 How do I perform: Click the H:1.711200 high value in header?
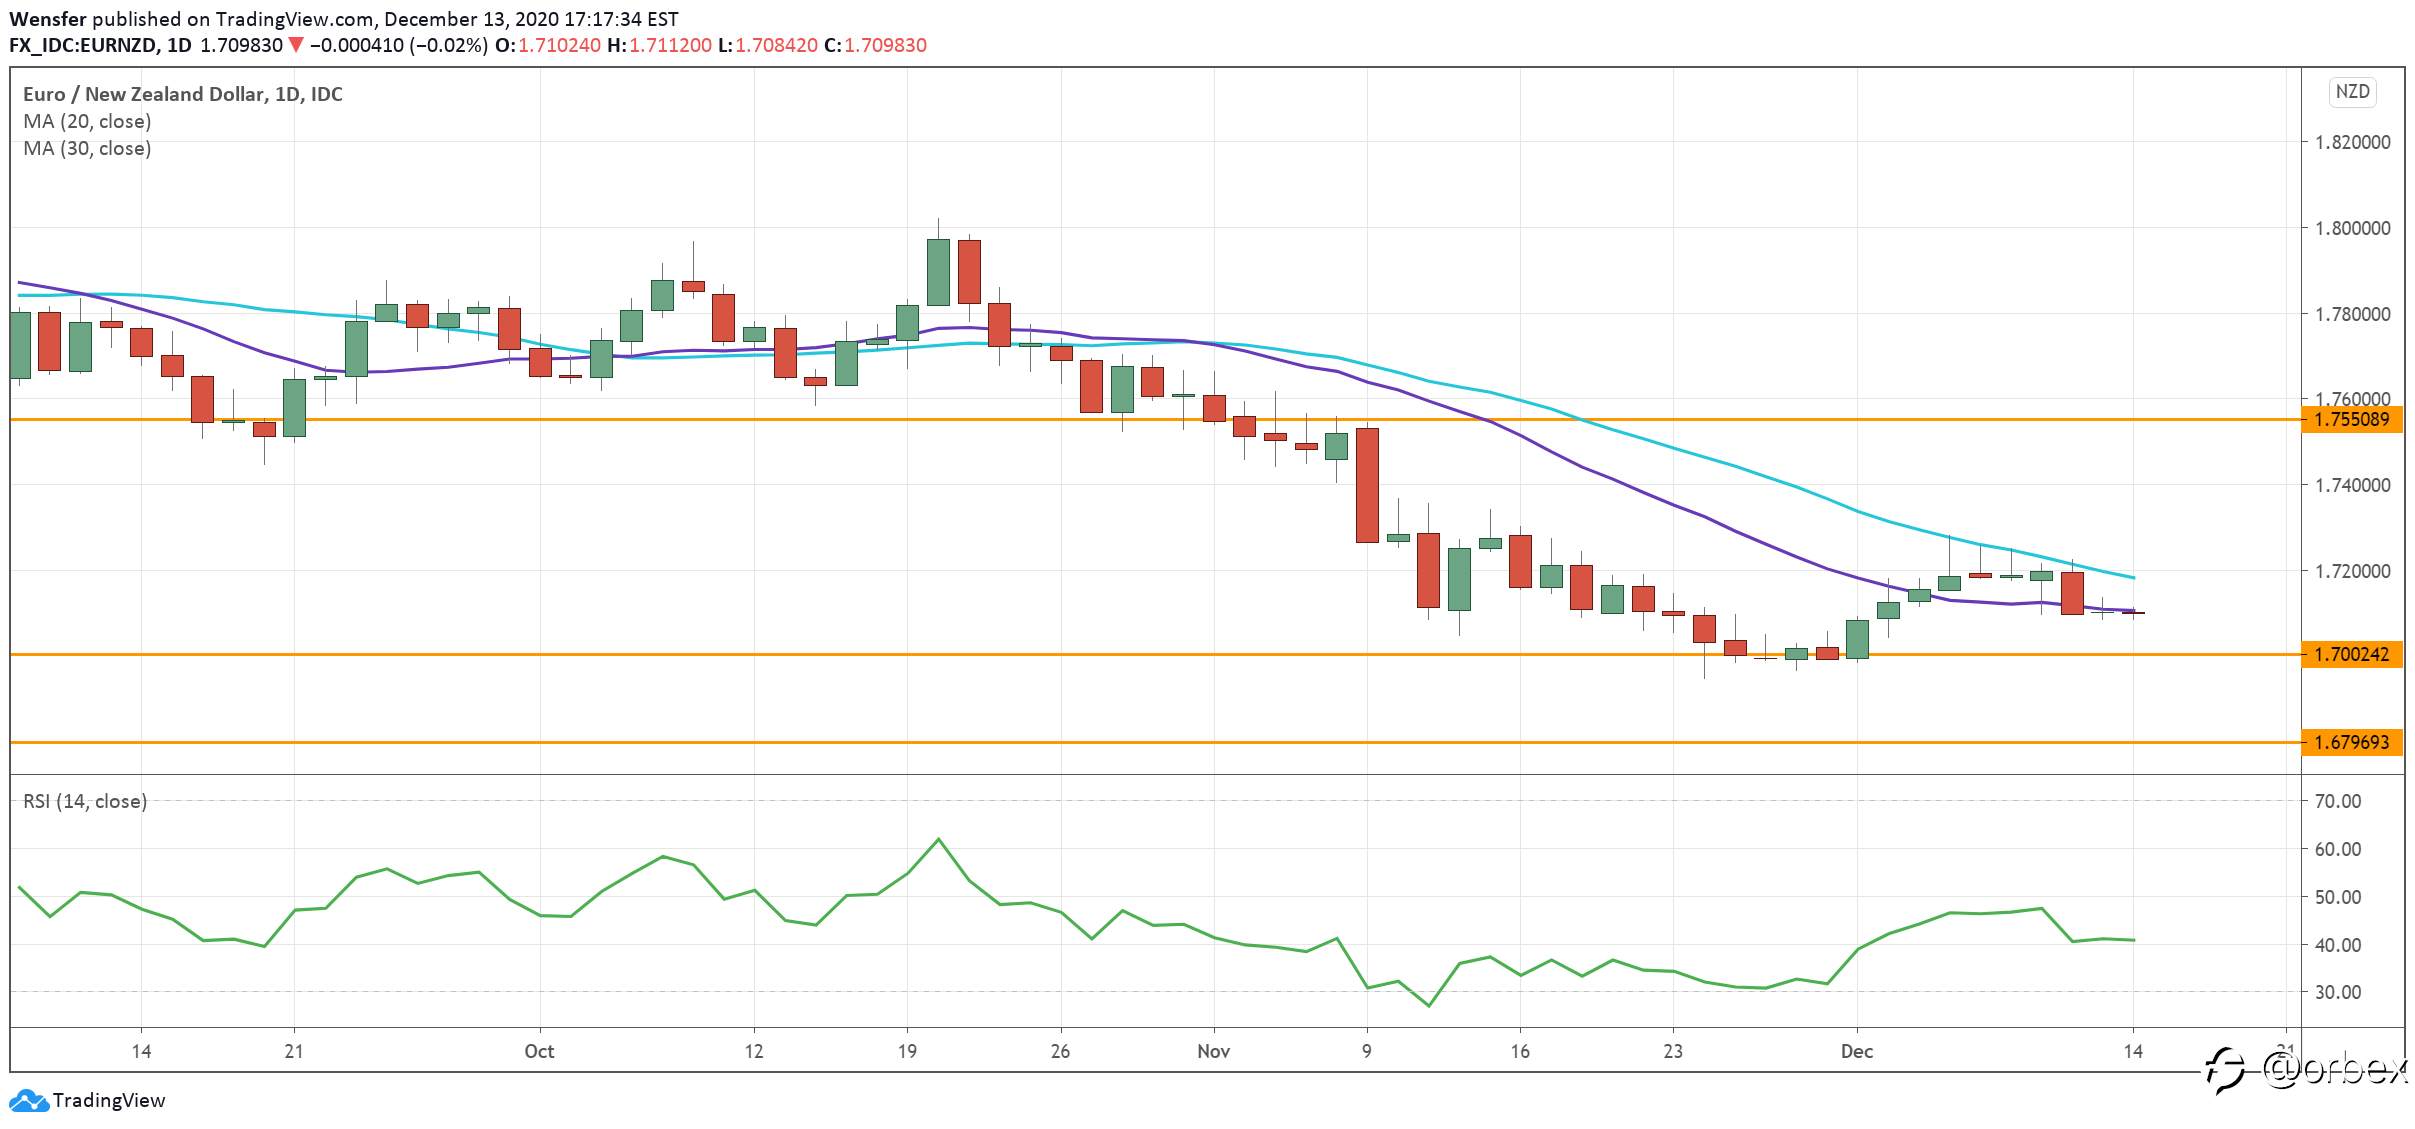tap(660, 45)
